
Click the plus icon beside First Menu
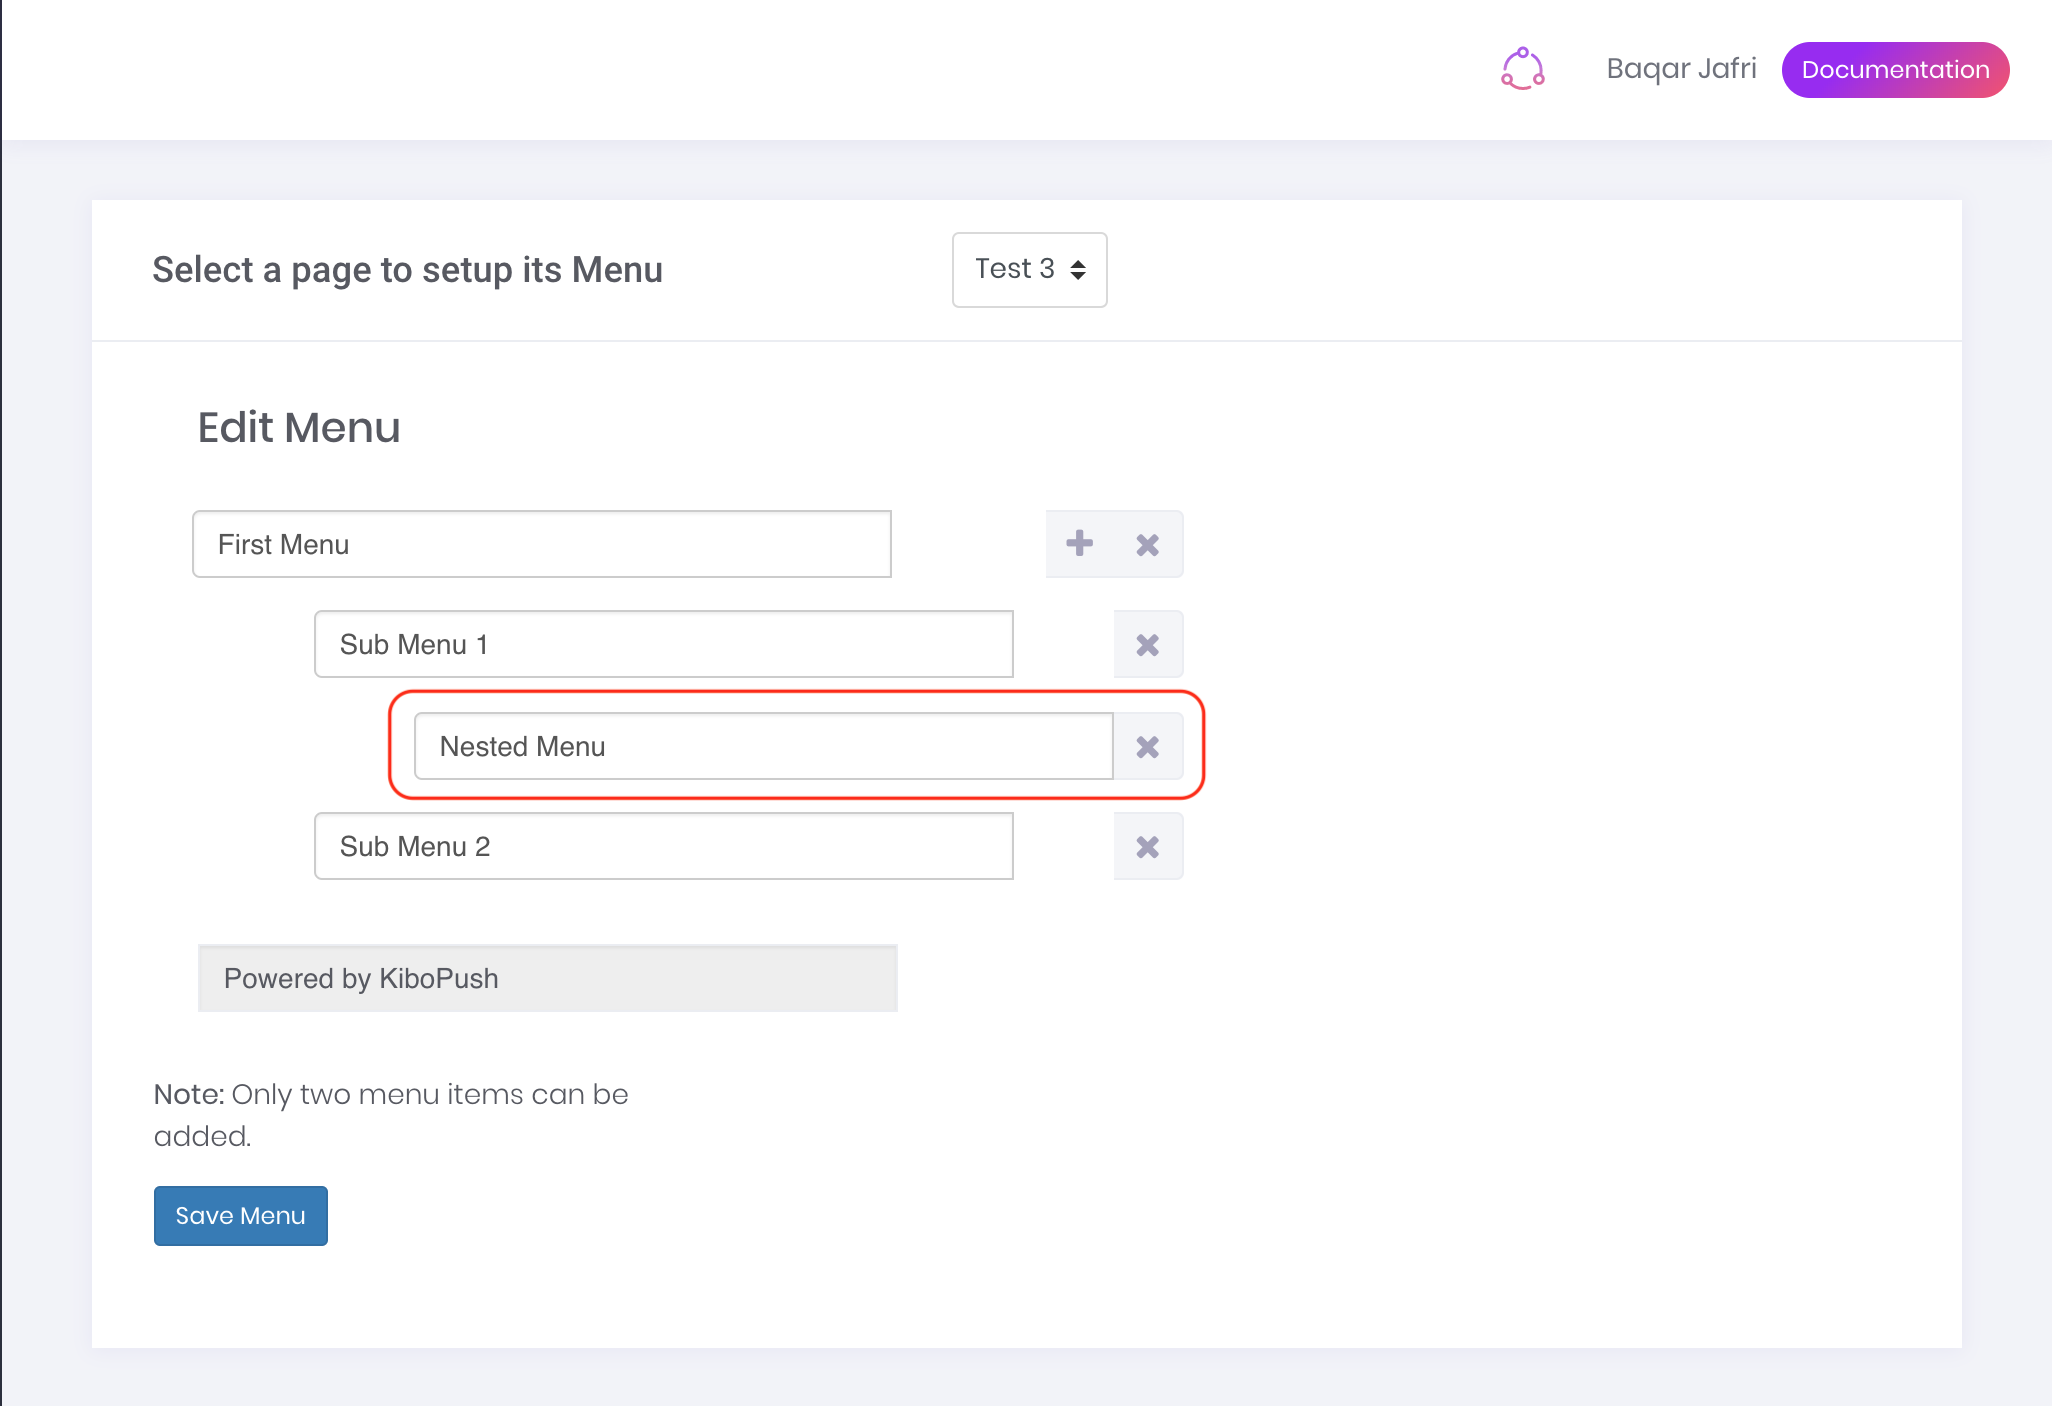[1080, 544]
